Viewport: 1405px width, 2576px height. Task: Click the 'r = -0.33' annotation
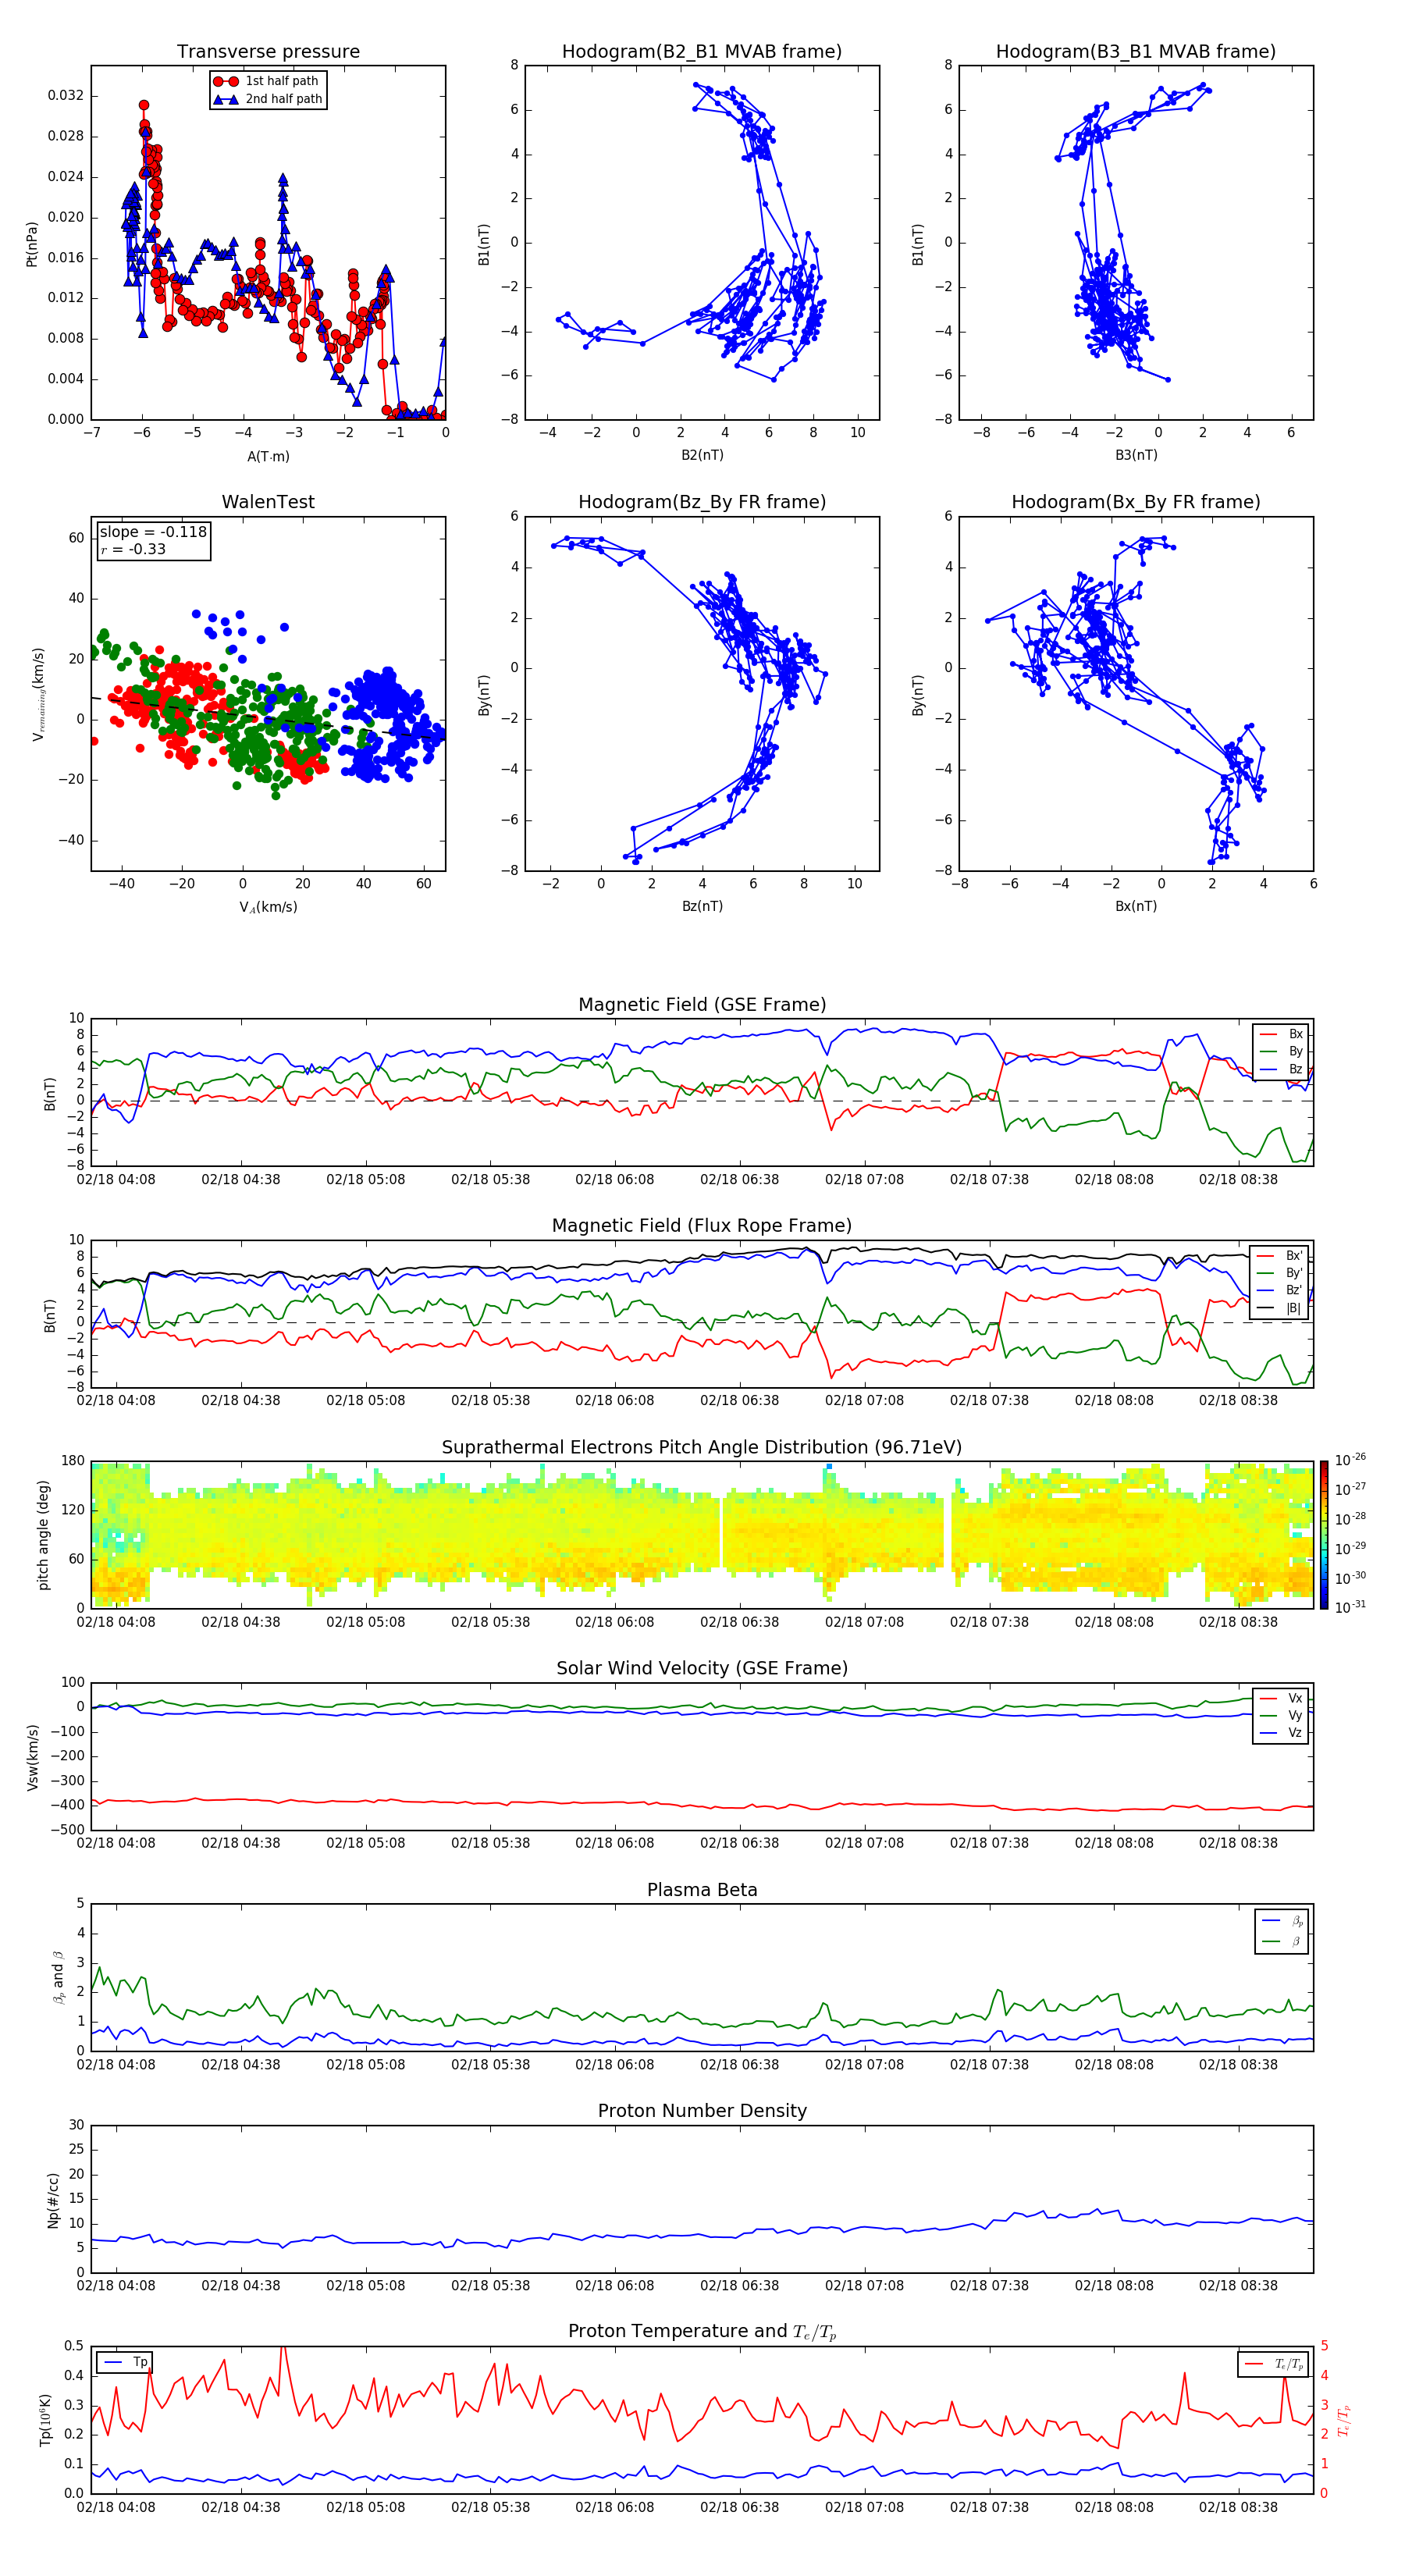(x=133, y=550)
